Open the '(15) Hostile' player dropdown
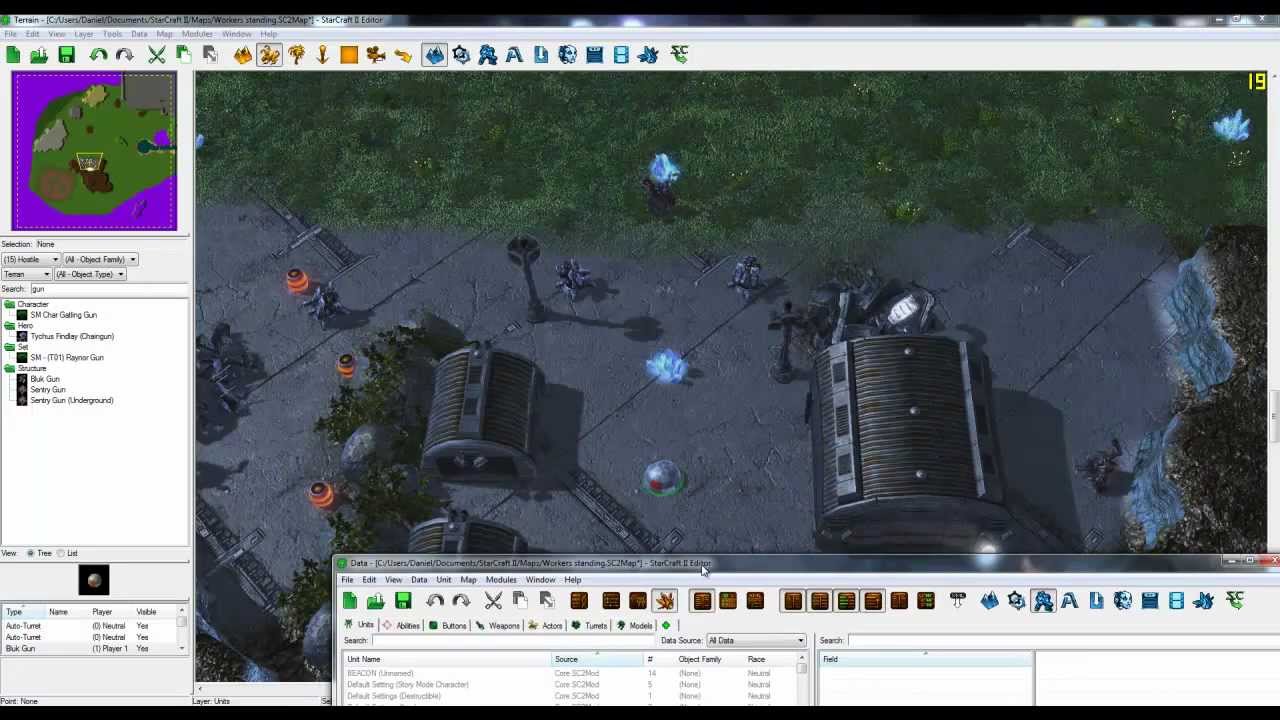 click(31, 259)
